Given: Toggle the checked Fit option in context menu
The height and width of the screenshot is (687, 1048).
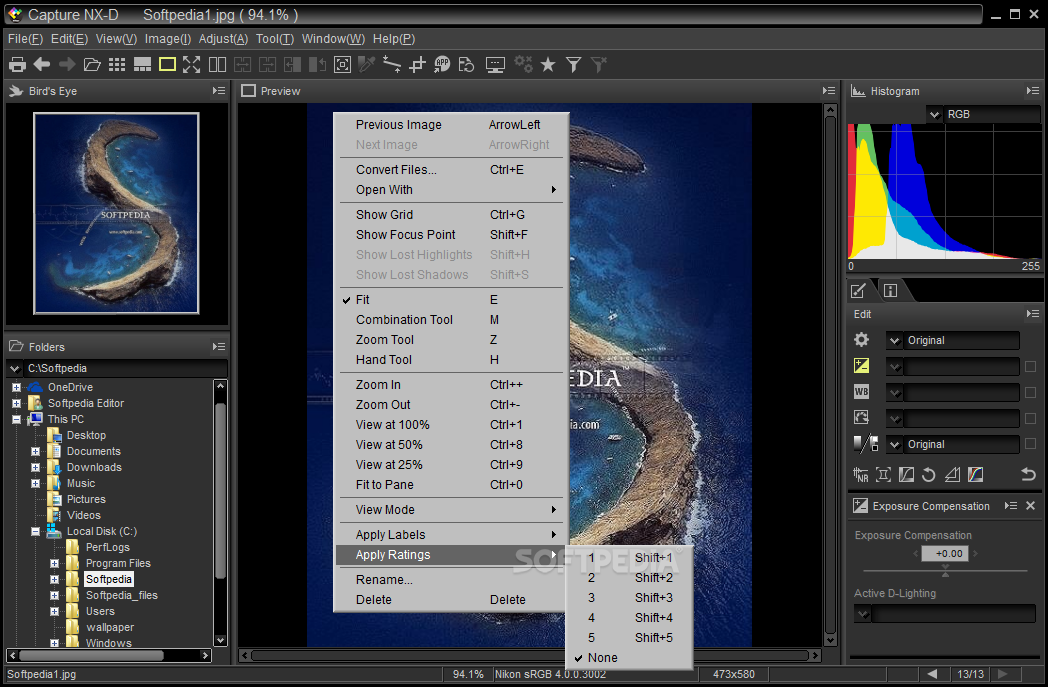Looking at the screenshot, I should (451, 299).
